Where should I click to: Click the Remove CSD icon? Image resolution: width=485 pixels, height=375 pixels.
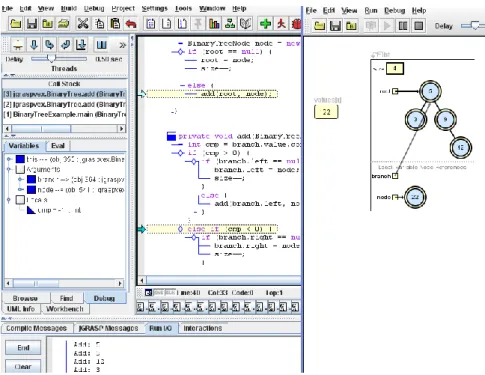click(x=166, y=24)
